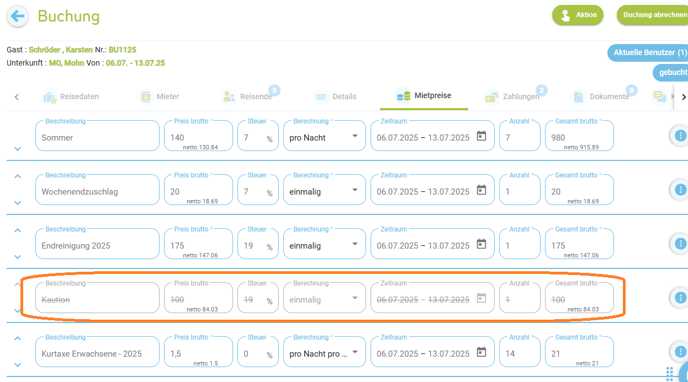Switch to the Reisedaten tab

[x=71, y=96]
